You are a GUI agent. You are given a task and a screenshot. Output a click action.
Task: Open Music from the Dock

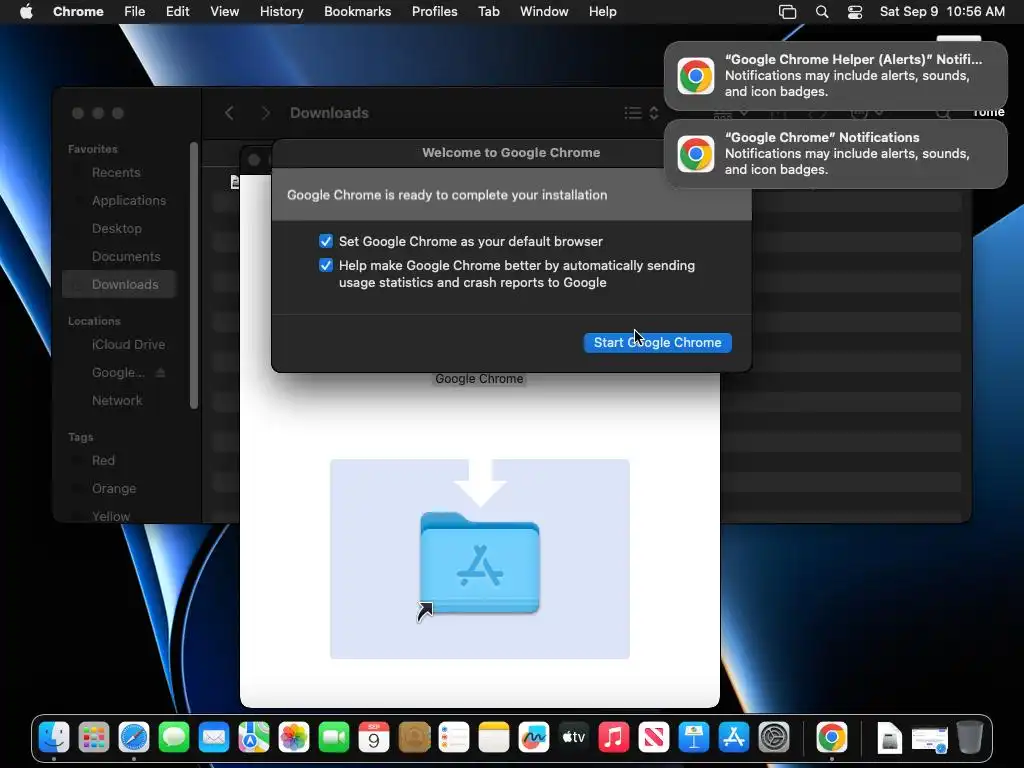point(614,738)
